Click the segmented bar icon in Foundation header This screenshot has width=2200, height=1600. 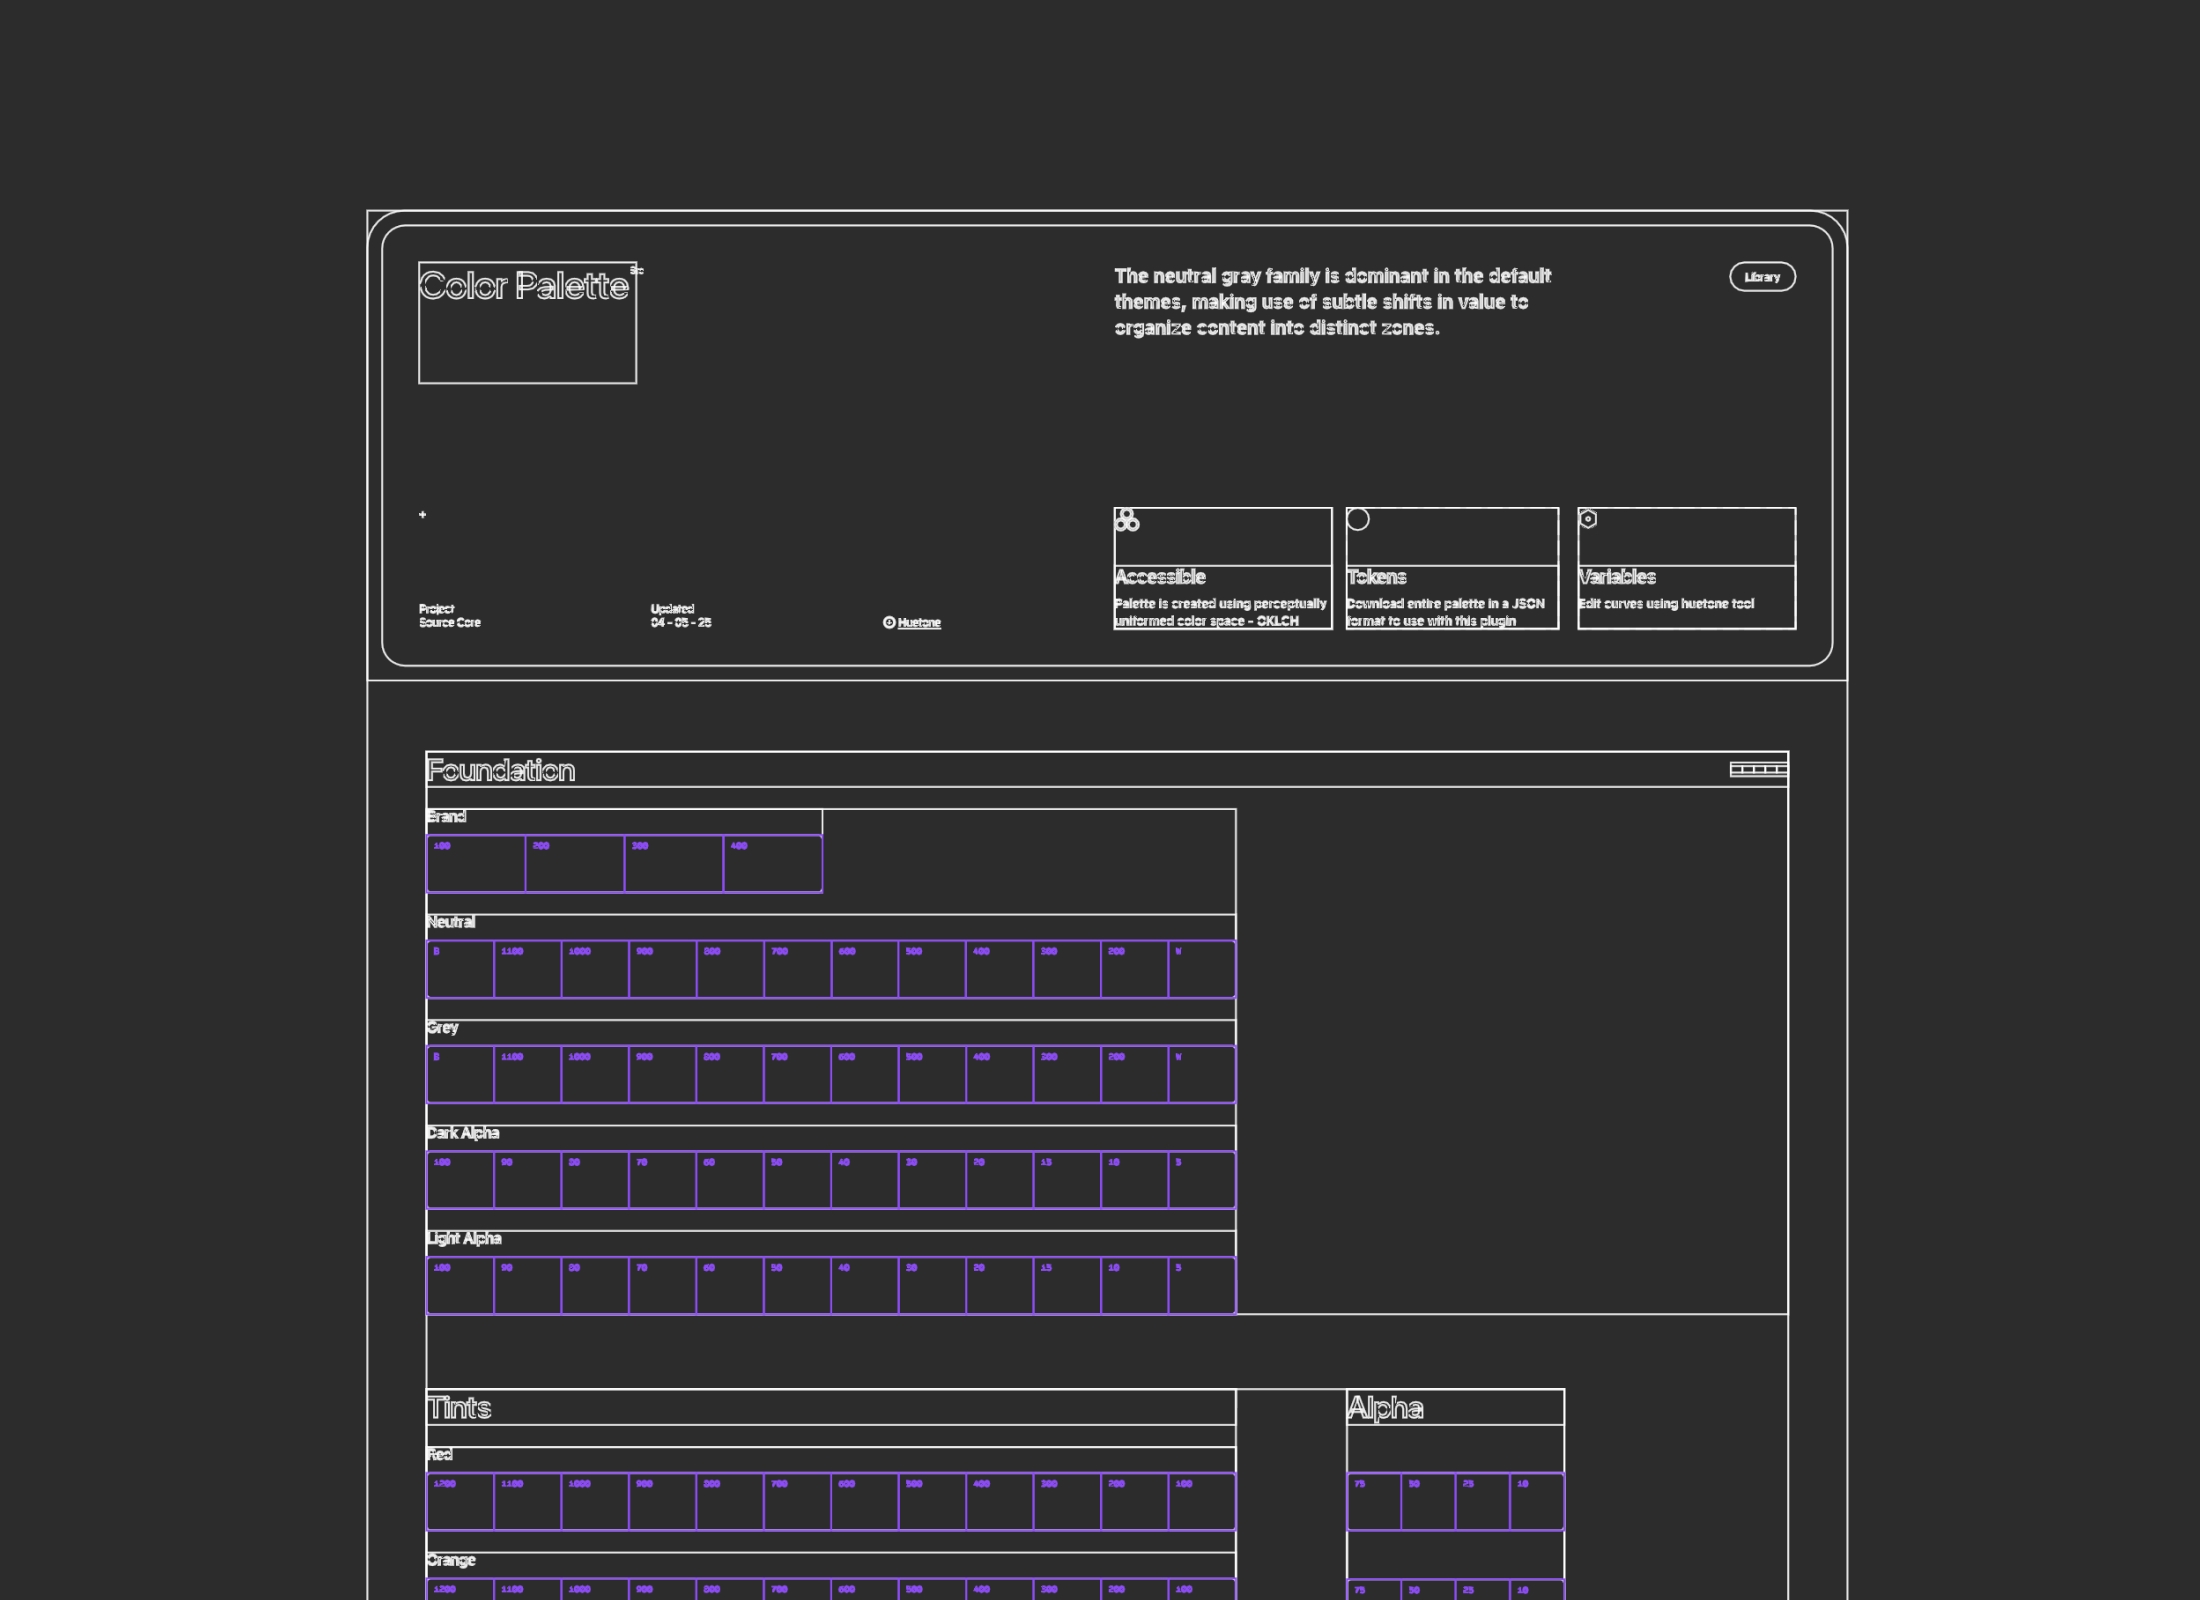tap(1759, 769)
